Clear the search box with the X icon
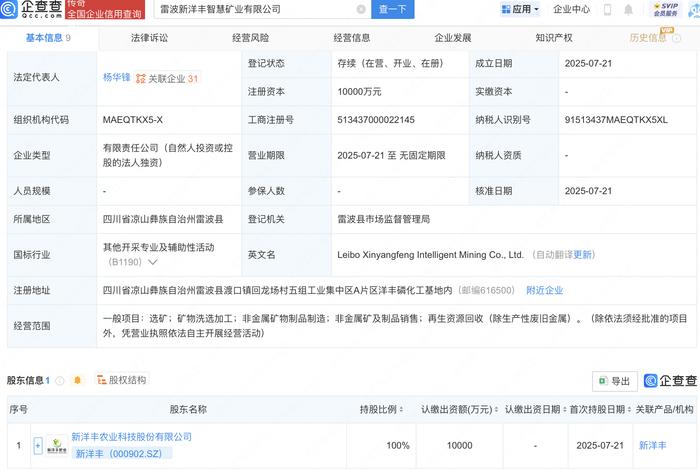The image size is (700, 471). coord(361,9)
